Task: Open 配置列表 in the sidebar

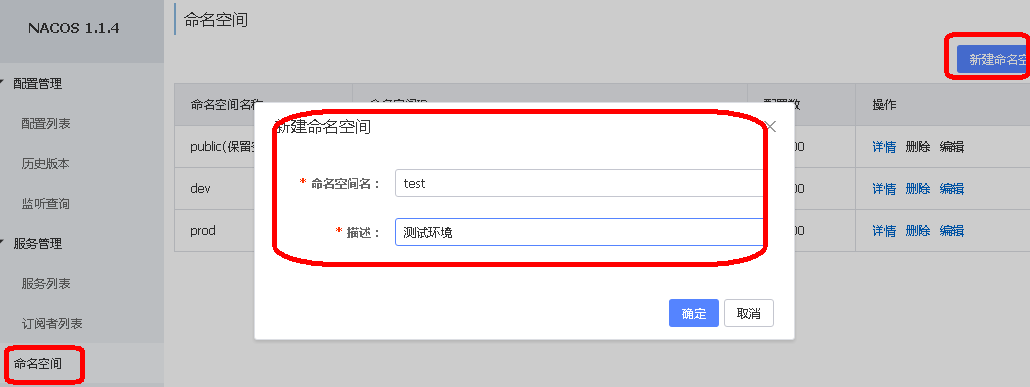Action: (x=45, y=124)
